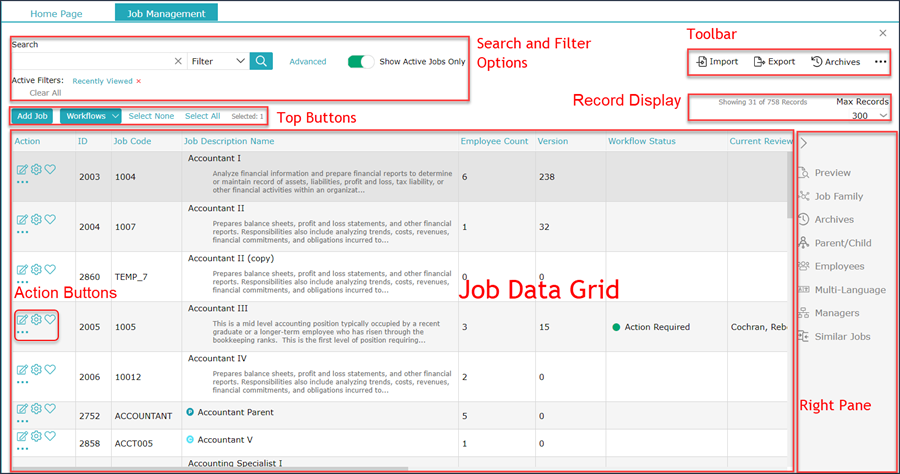Open Job Family in the right pane

click(x=831, y=196)
